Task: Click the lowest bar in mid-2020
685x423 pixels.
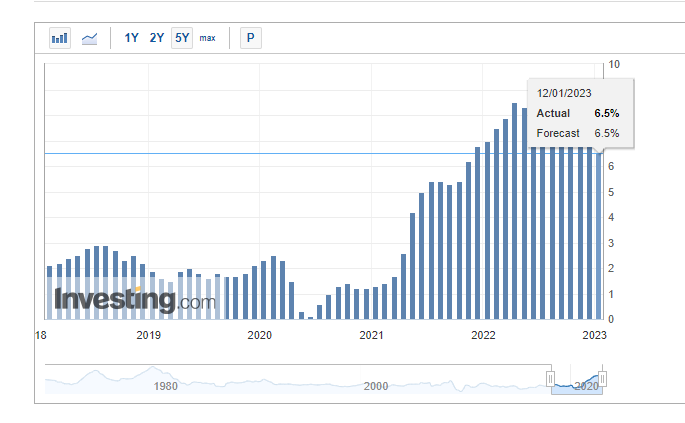Action: pos(311,318)
